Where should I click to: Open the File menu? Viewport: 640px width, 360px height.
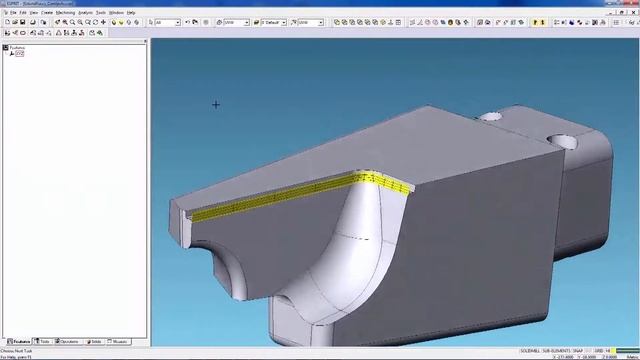(x=13, y=13)
